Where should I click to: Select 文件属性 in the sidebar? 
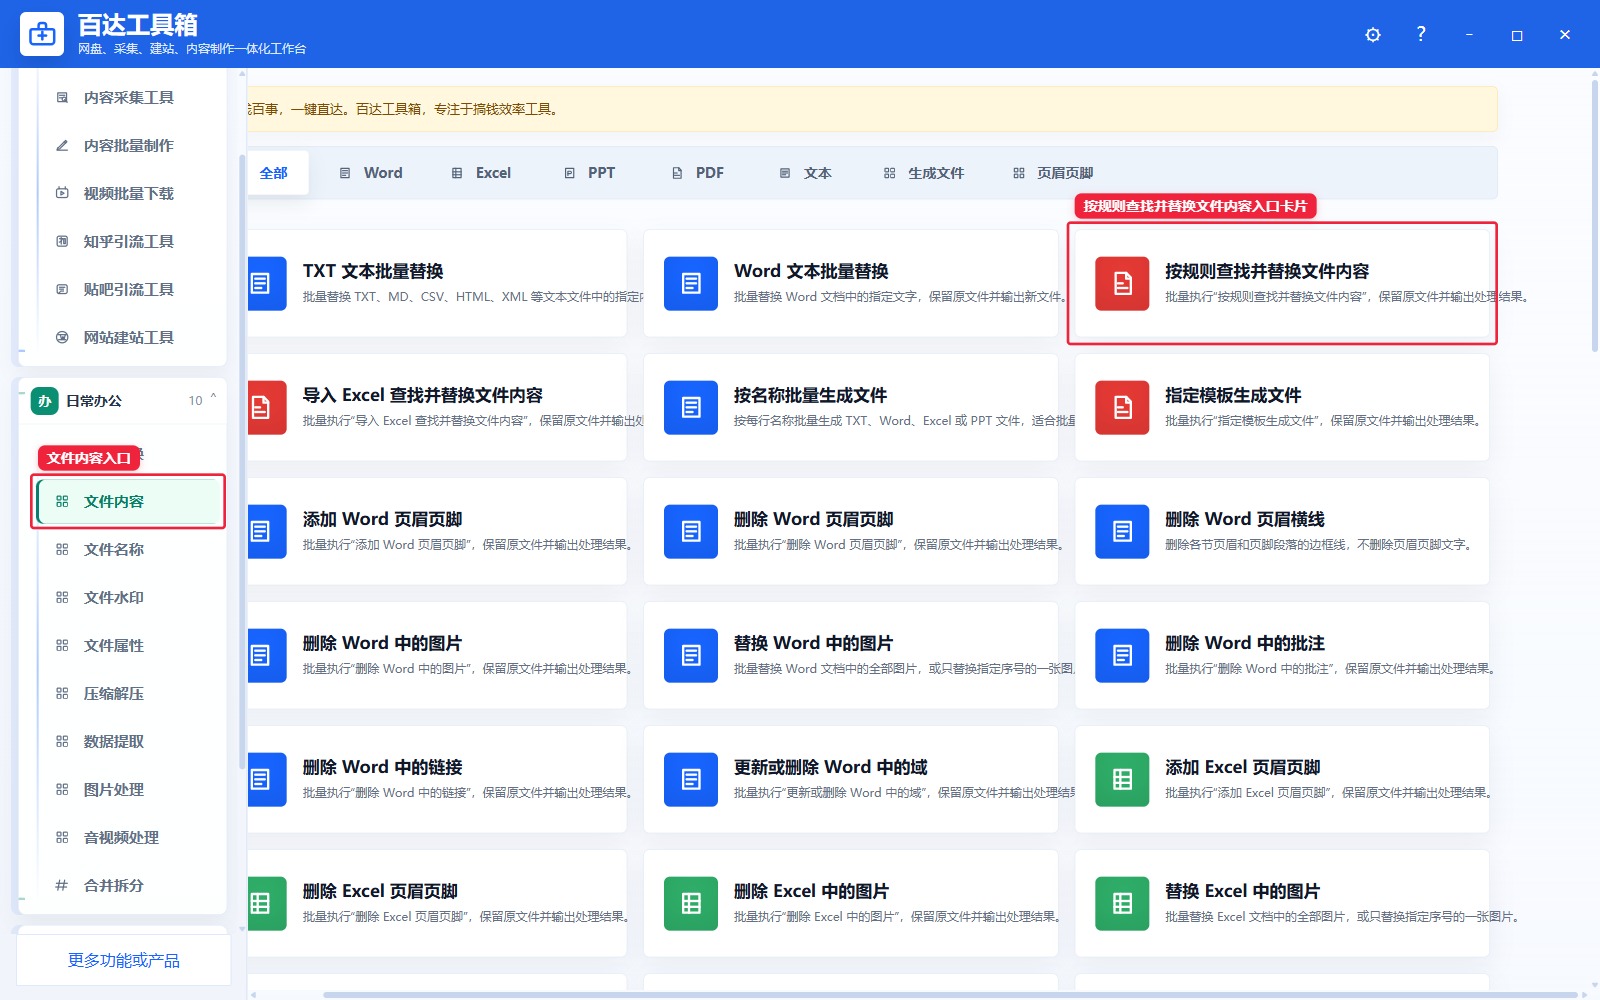click(128, 645)
